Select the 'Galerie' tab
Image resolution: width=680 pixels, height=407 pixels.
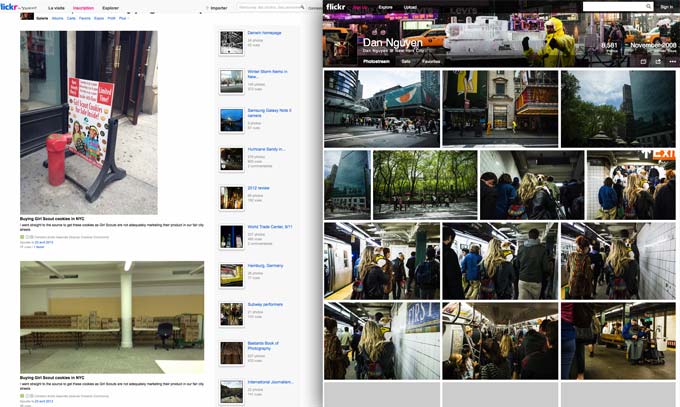coord(42,18)
